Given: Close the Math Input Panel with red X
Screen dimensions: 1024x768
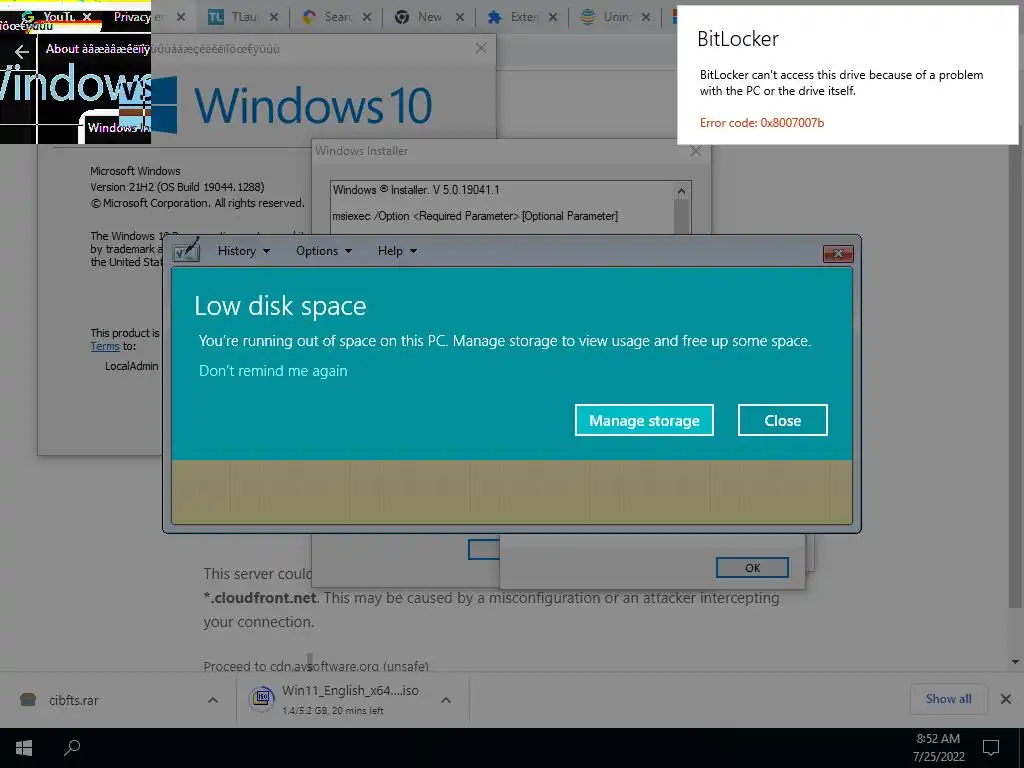Looking at the screenshot, I should (838, 253).
